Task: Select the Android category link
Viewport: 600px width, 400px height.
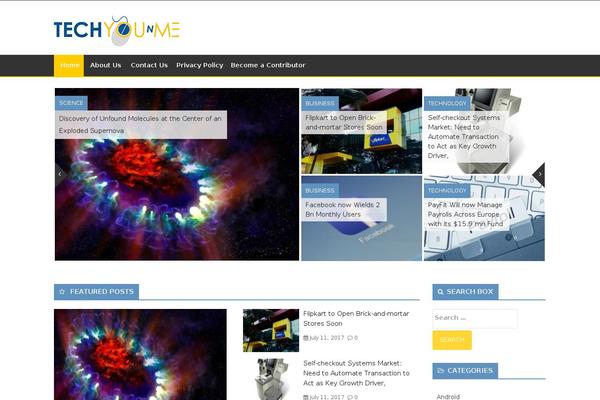Action: coord(448,397)
